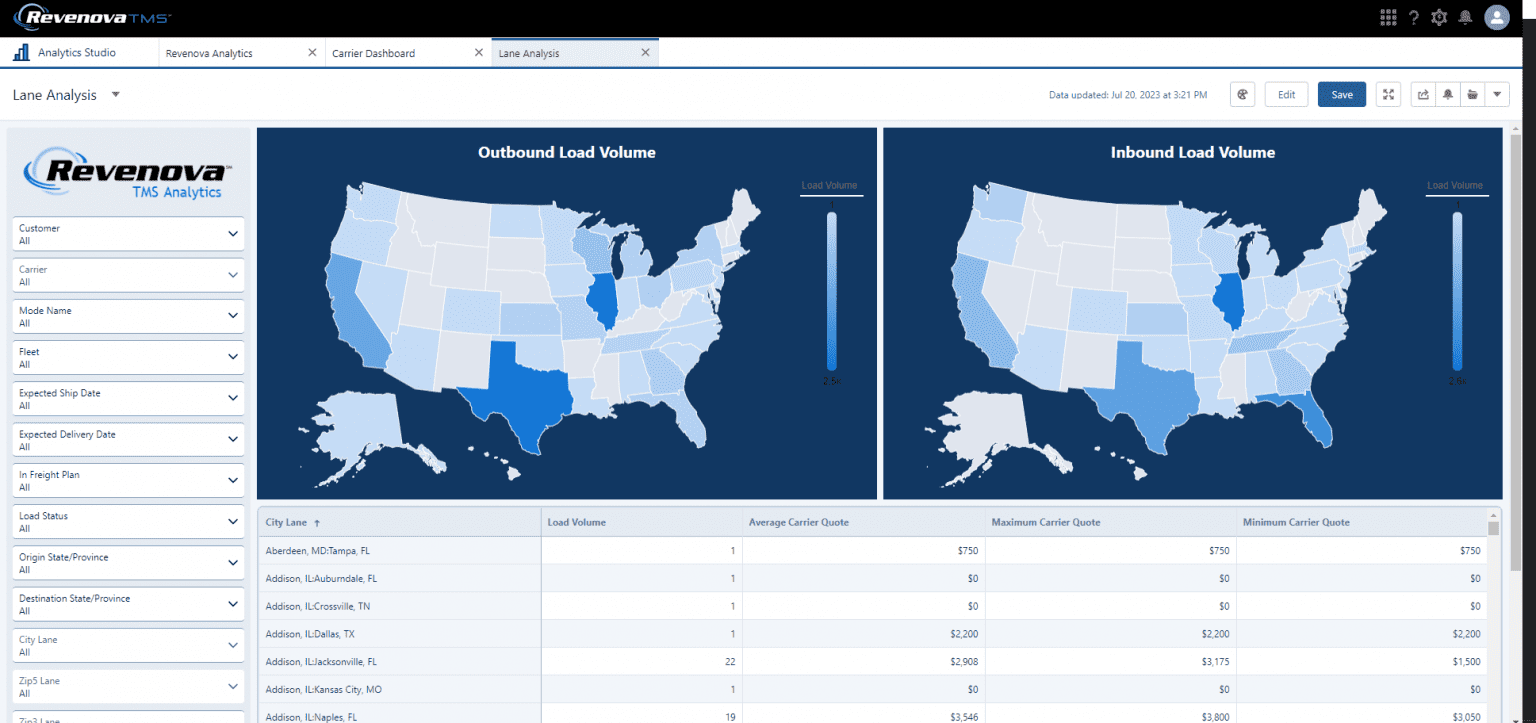Image resolution: width=1536 pixels, height=723 pixels.
Task: Open the color palette theme icon
Action: pyautogui.click(x=1242, y=93)
